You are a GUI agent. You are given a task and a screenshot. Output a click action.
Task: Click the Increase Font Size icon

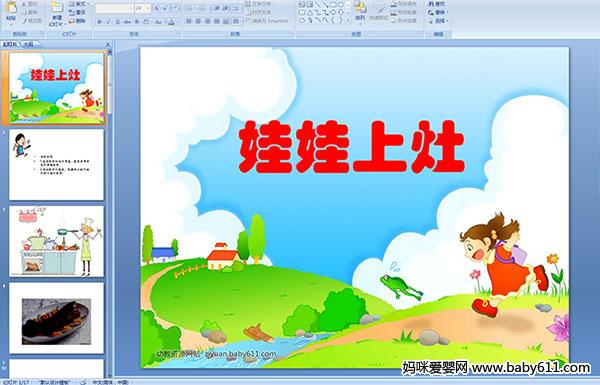156,8
